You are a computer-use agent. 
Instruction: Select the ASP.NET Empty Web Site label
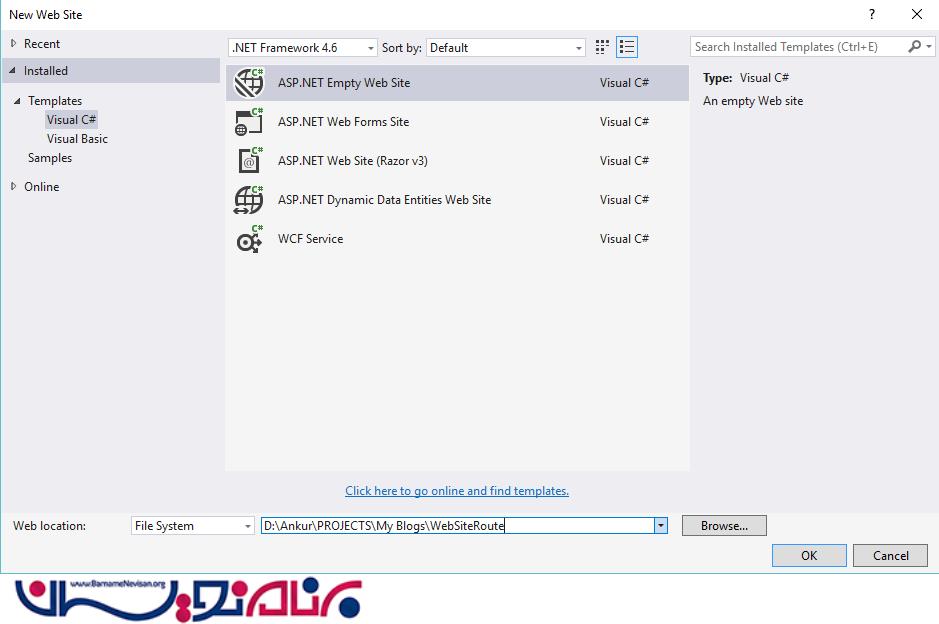(344, 83)
